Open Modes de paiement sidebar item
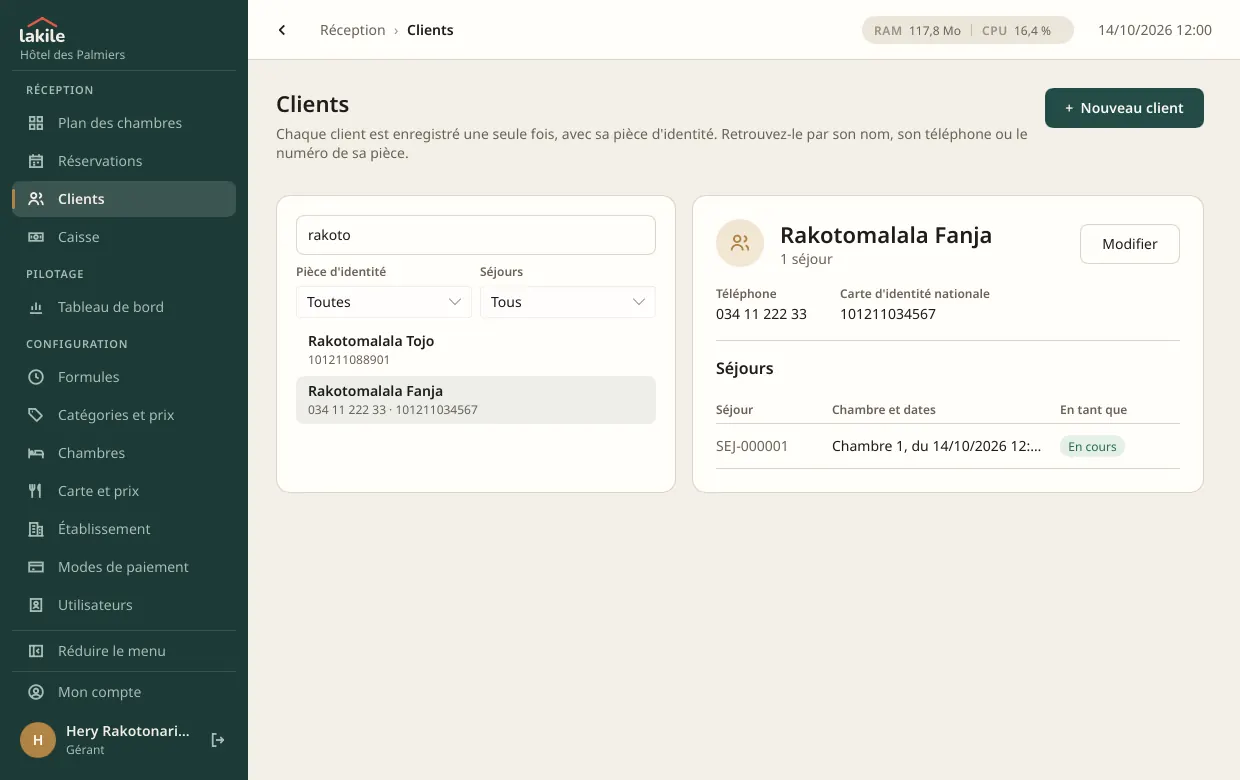1240x780 pixels. point(124,567)
